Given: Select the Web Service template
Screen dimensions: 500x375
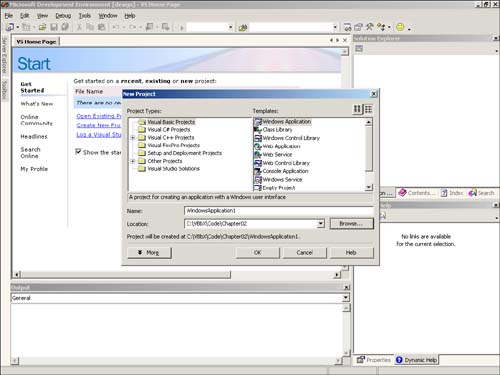Looking at the screenshot, I should [273, 155].
